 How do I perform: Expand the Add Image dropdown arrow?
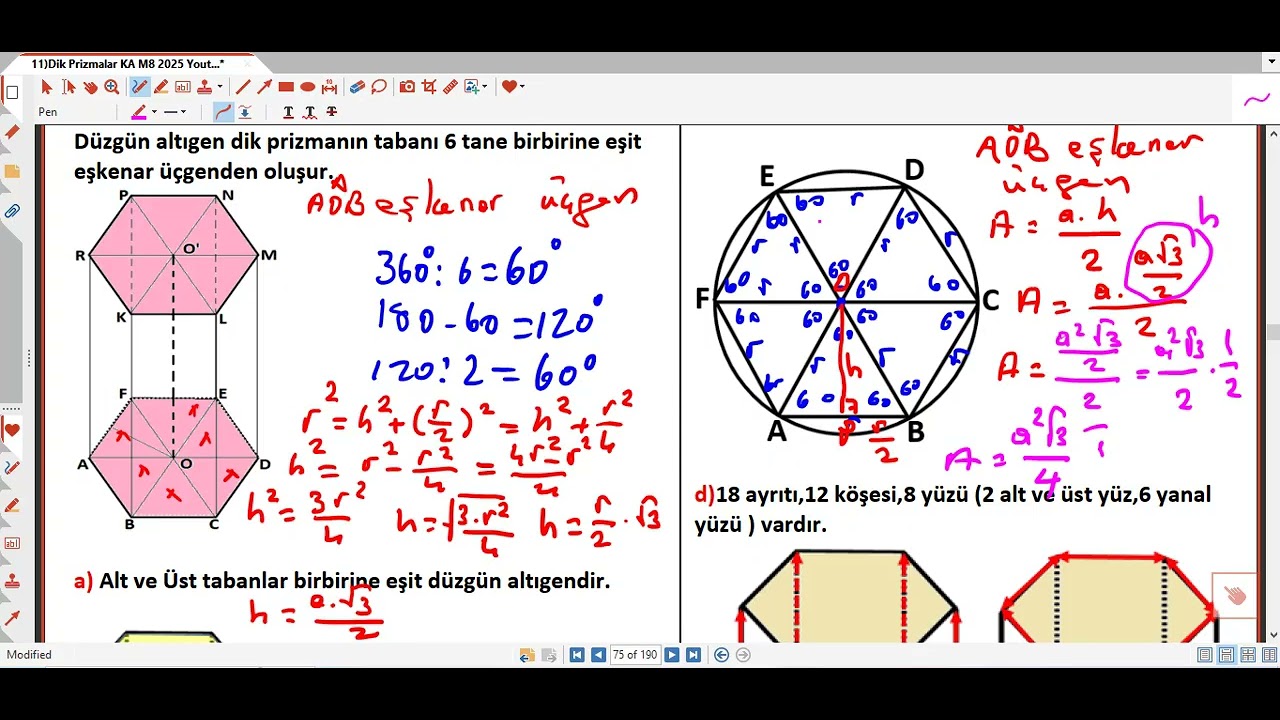[485, 87]
